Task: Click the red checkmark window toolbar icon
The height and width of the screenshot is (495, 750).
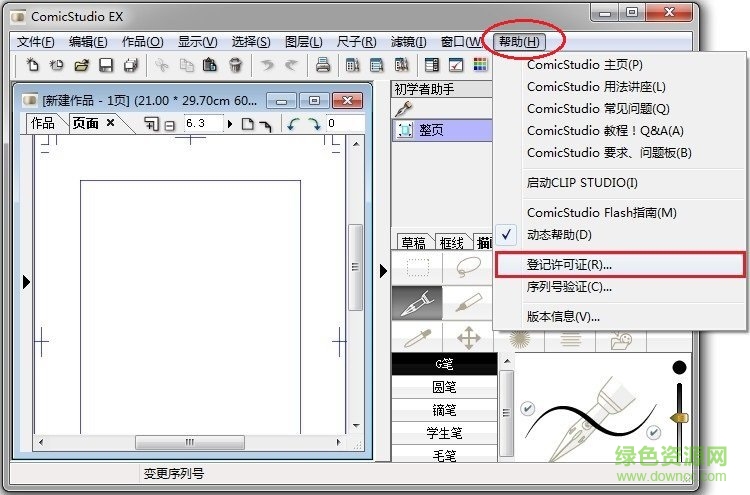Action: 456,65
